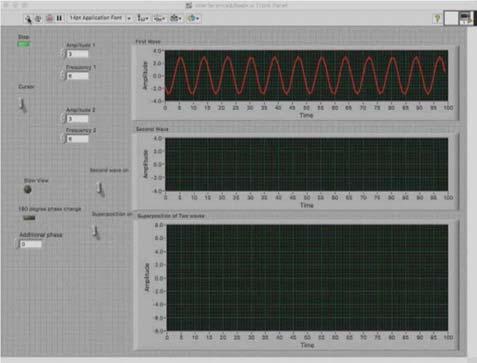
Task: Toggle the Slow View round button
Action: (28, 189)
